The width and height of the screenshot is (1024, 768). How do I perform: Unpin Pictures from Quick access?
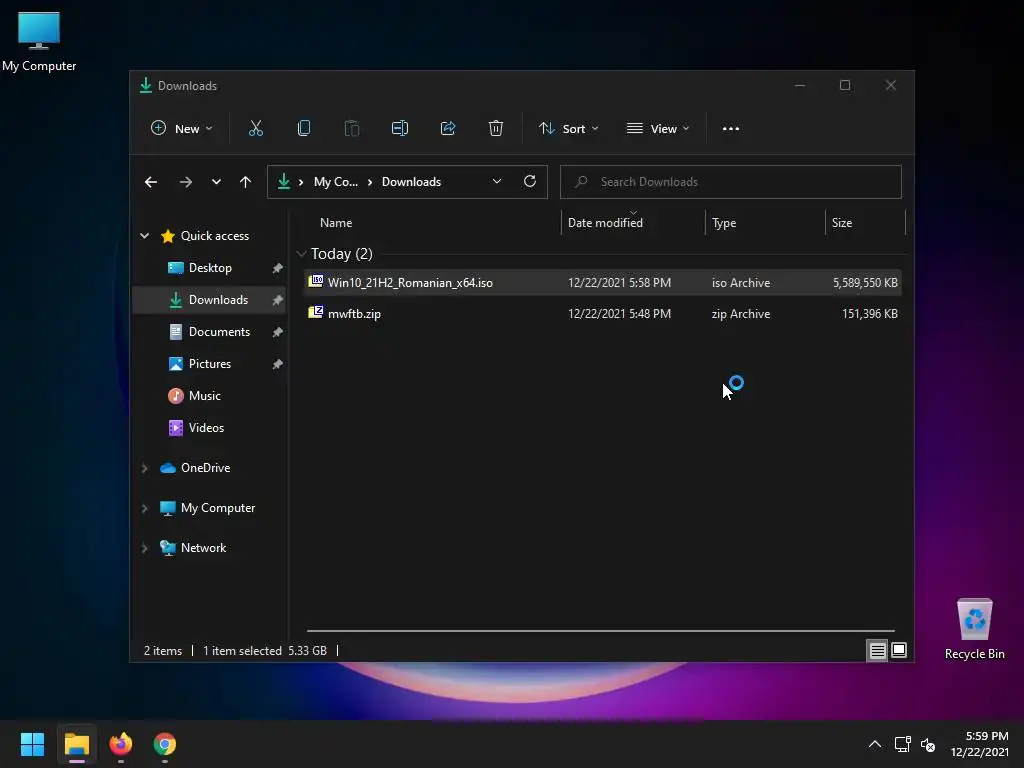coord(278,364)
